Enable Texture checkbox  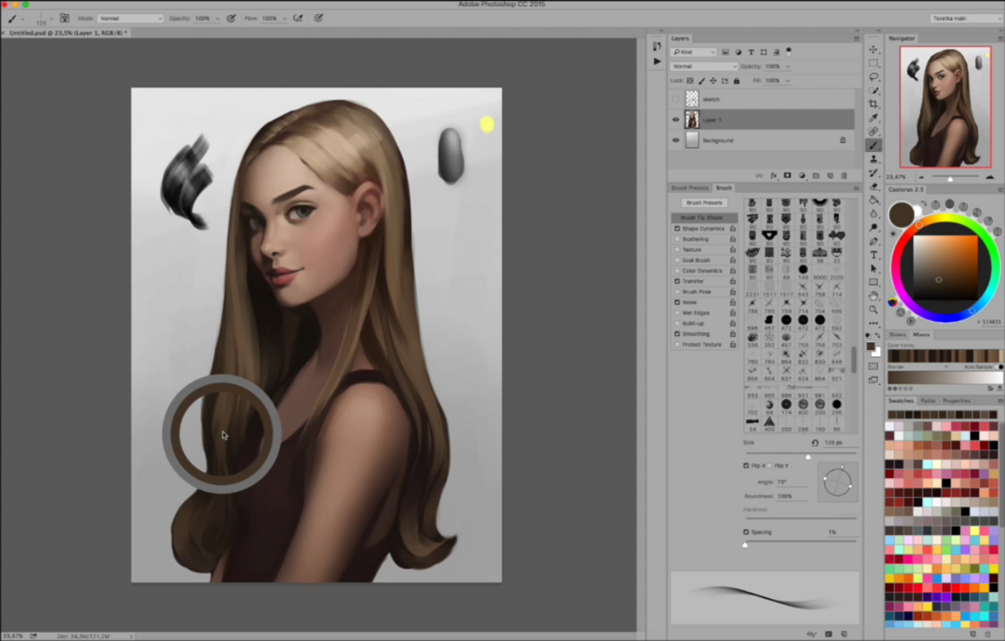click(677, 249)
